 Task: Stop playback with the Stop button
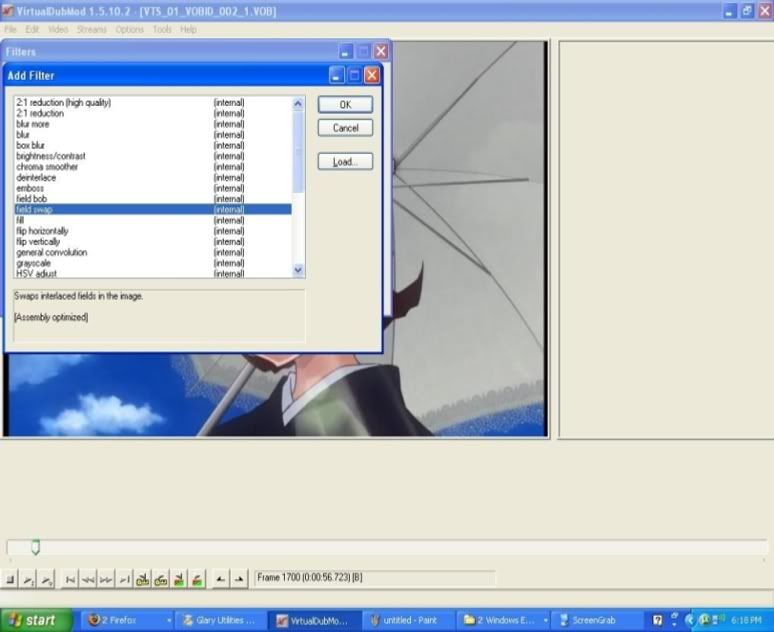[10, 579]
